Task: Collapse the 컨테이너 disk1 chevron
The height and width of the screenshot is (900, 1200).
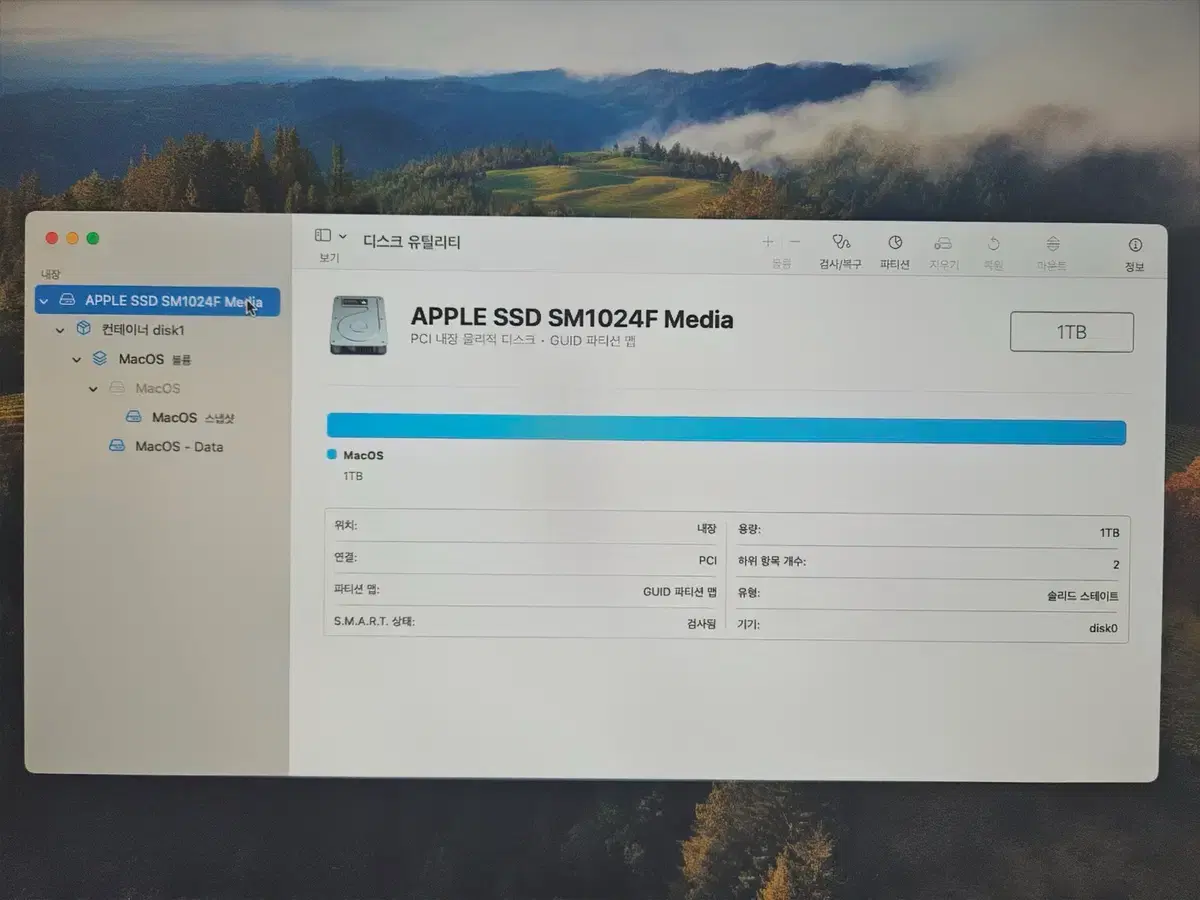Action: [60, 330]
